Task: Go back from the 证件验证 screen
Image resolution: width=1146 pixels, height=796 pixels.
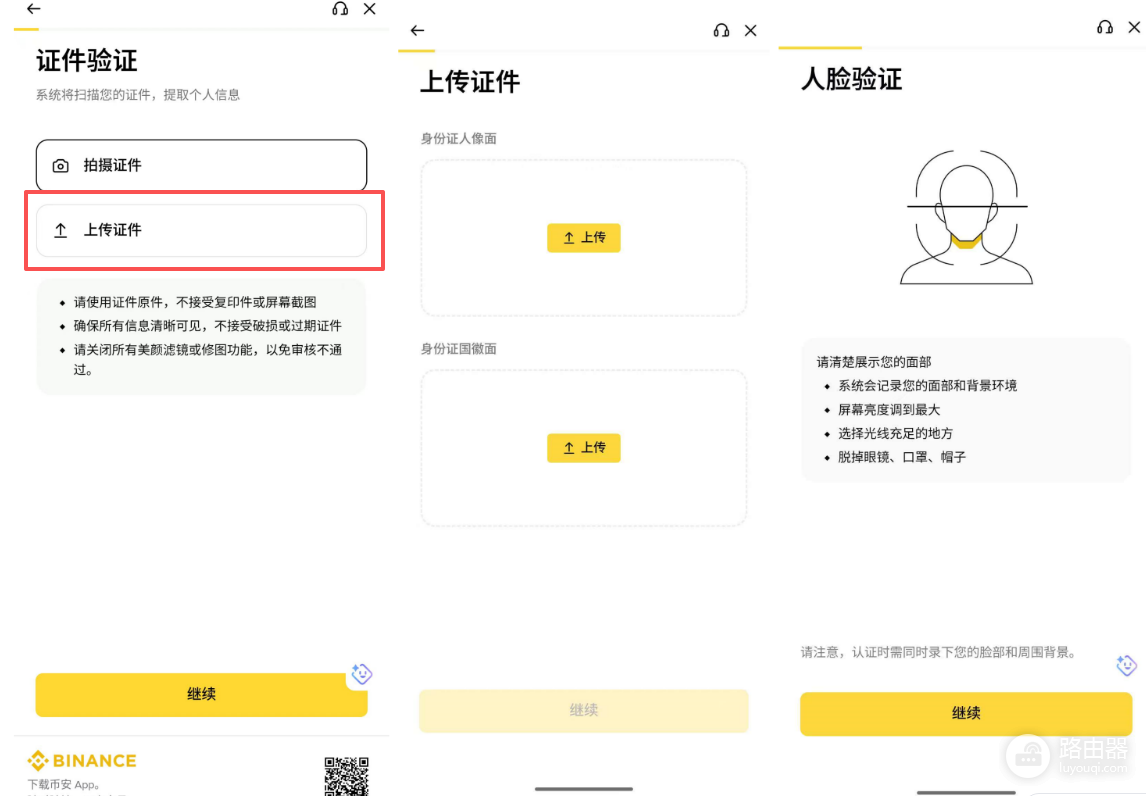Action: [34, 9]
